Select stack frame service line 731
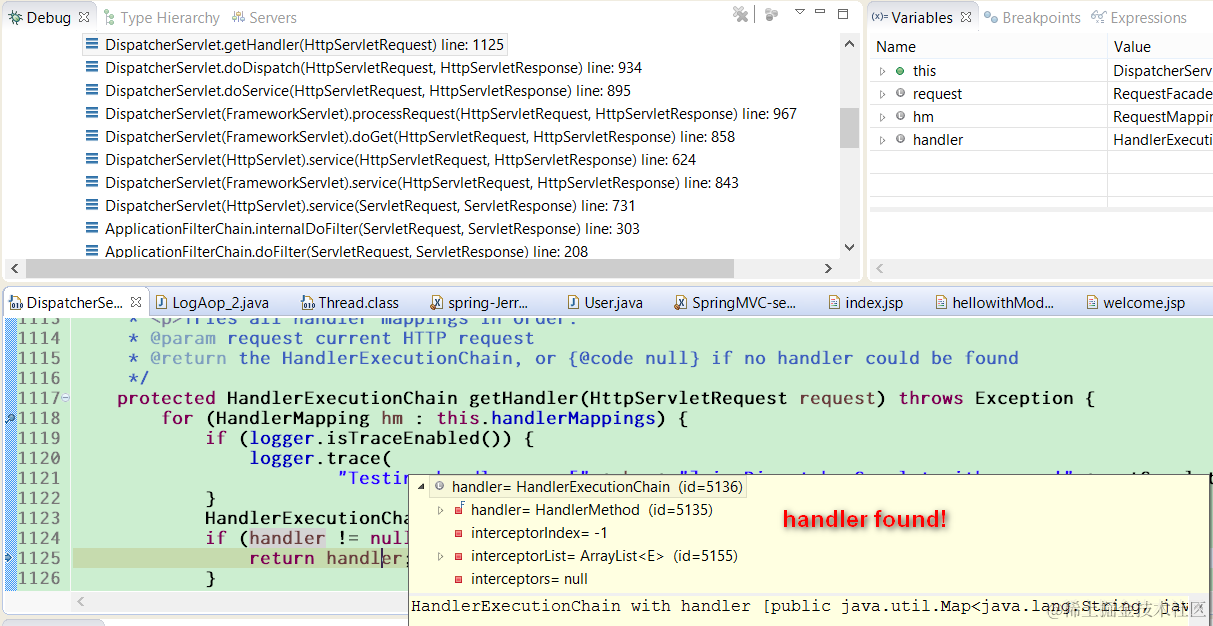1213x626 pixels. tap(370, 206)
